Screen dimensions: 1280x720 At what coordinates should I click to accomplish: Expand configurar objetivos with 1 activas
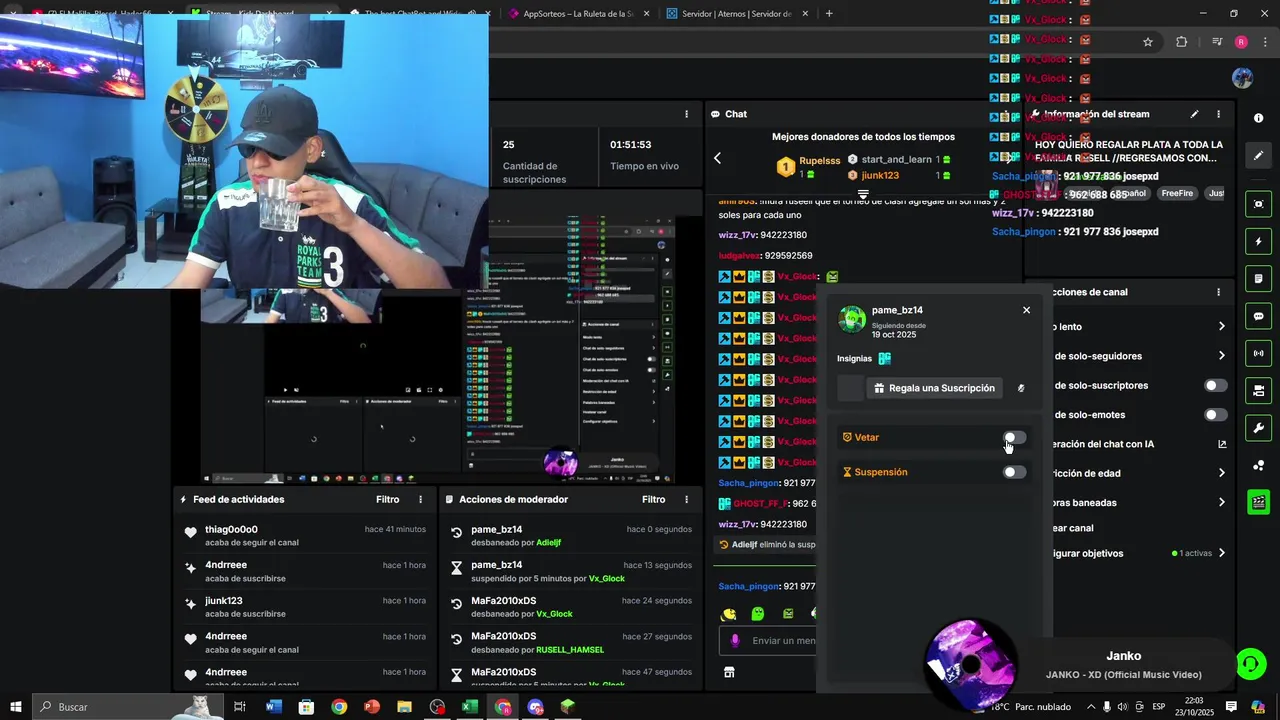[1221, 553]
